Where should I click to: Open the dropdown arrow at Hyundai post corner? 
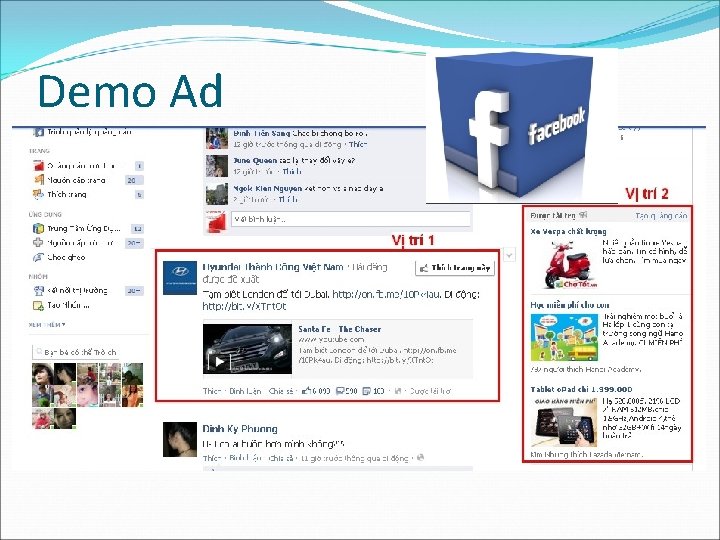(509, 254)
